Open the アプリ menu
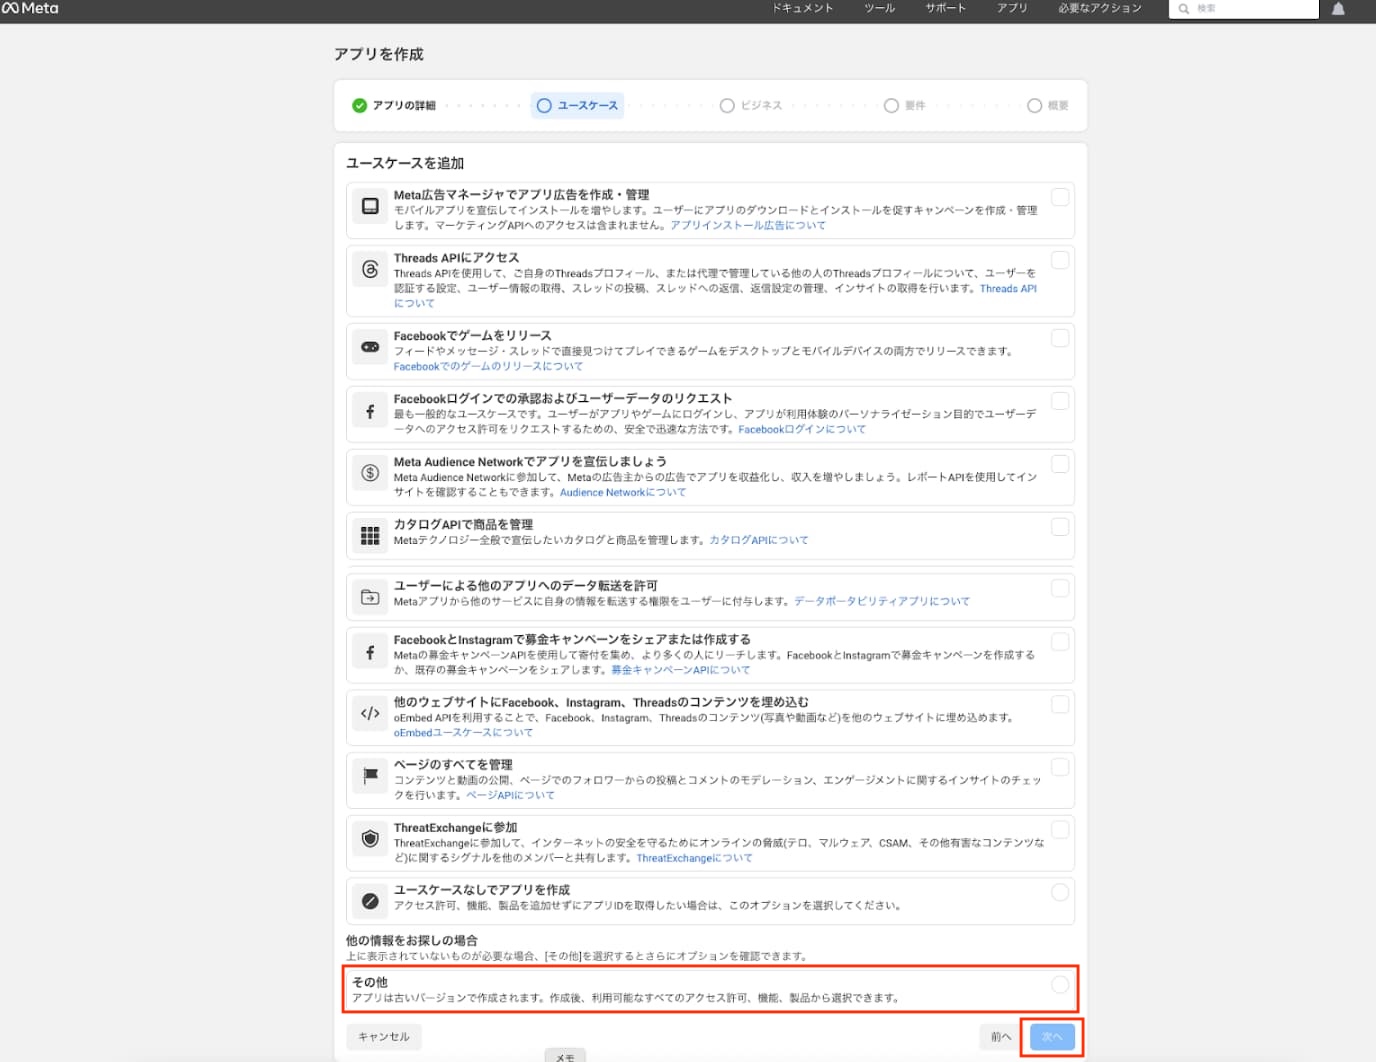The width and height of the screenshot is (1376, 1062). (x=1012, y=8)
